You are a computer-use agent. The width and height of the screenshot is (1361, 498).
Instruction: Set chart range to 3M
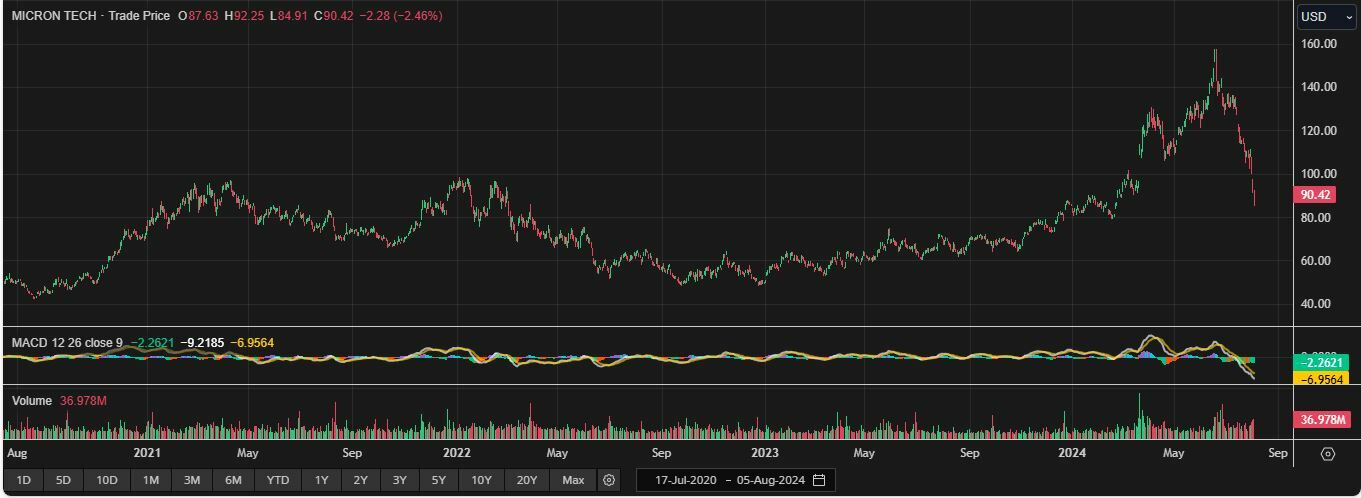click(191, 480)
